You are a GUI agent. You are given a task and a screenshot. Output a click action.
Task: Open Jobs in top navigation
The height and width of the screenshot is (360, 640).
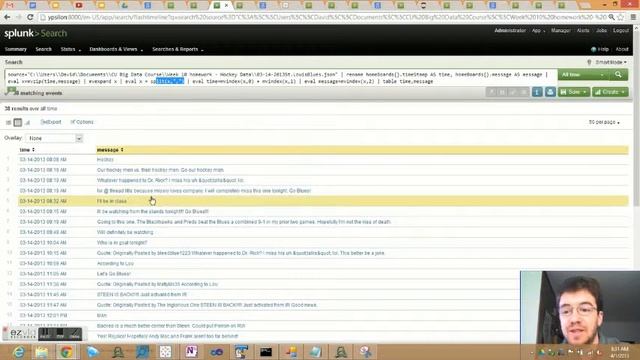(x=601, y=31)
